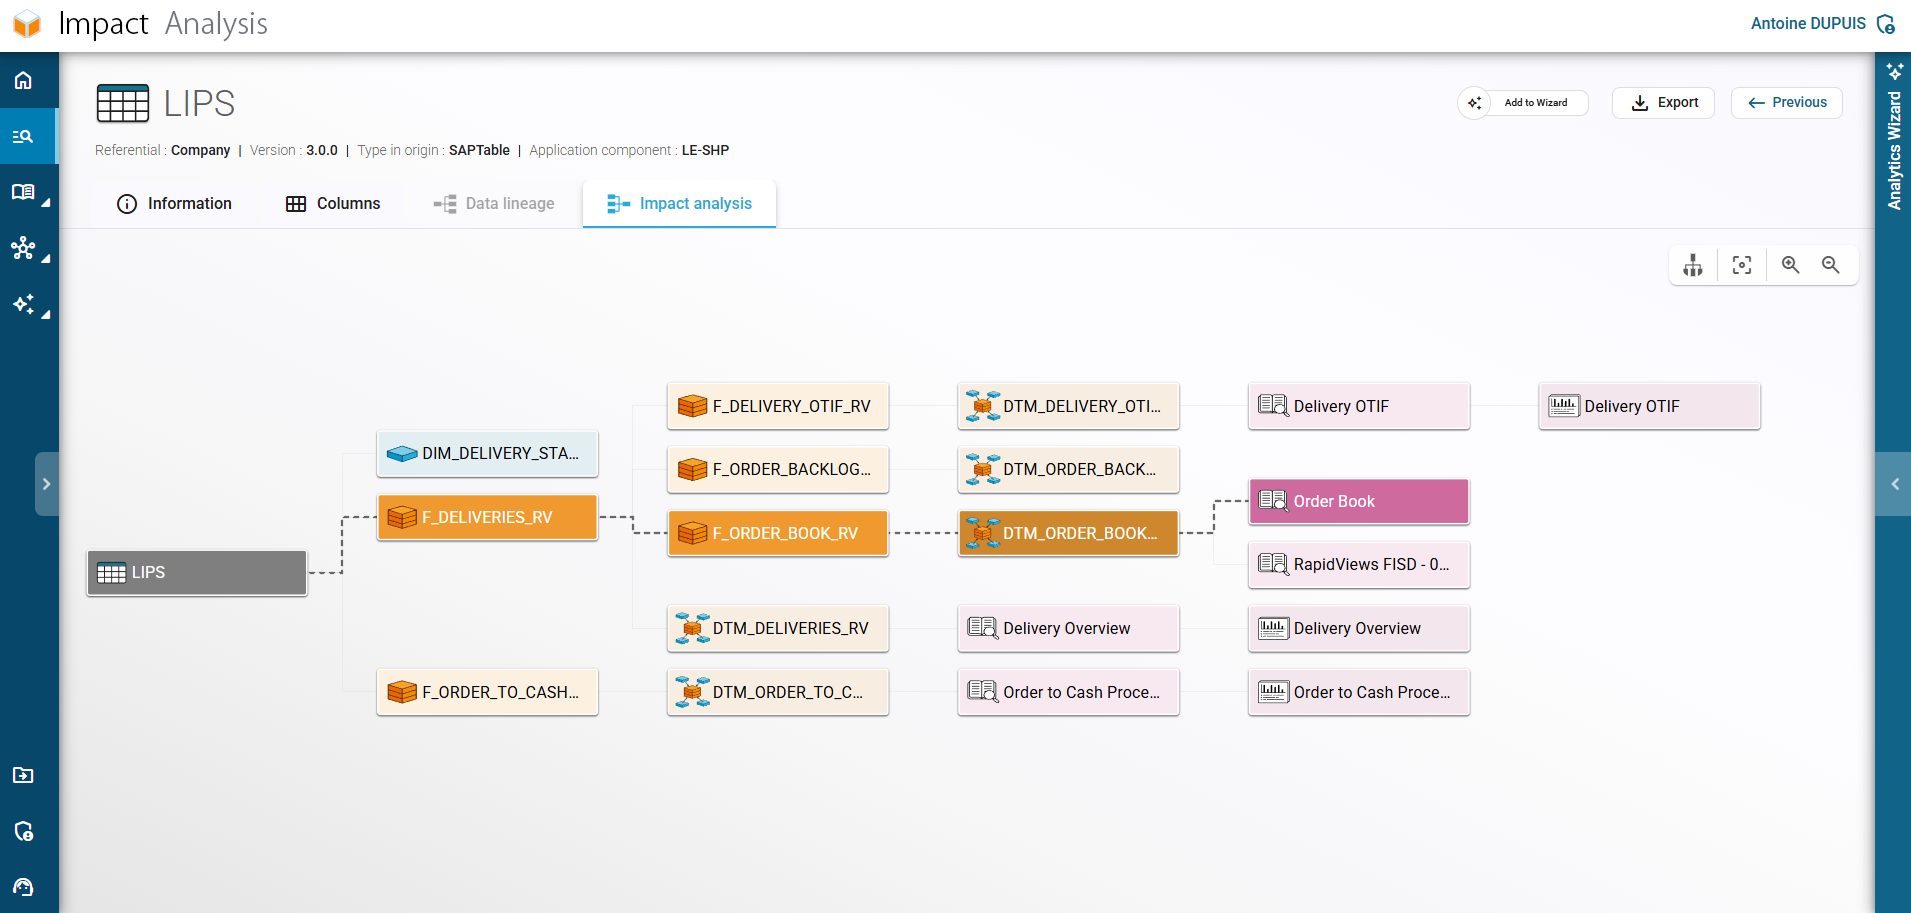Click the version 3.0.0 value
This screenshot has width=1911, height=913.
click(x=322, y=150)
